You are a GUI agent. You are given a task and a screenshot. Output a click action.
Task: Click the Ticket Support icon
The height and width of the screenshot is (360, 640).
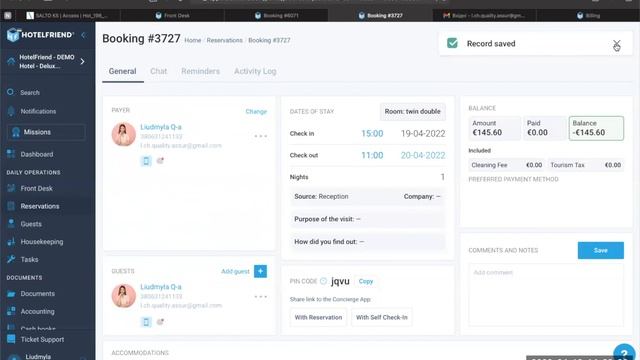tap(11, 339)
